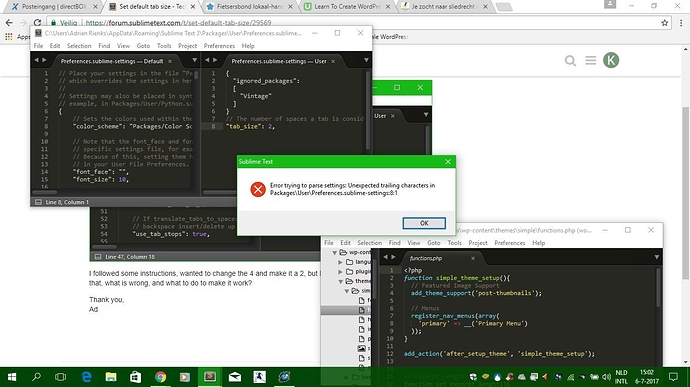
Task: Open the forum hamburger menu icon
Action: [x=591, y=60]
